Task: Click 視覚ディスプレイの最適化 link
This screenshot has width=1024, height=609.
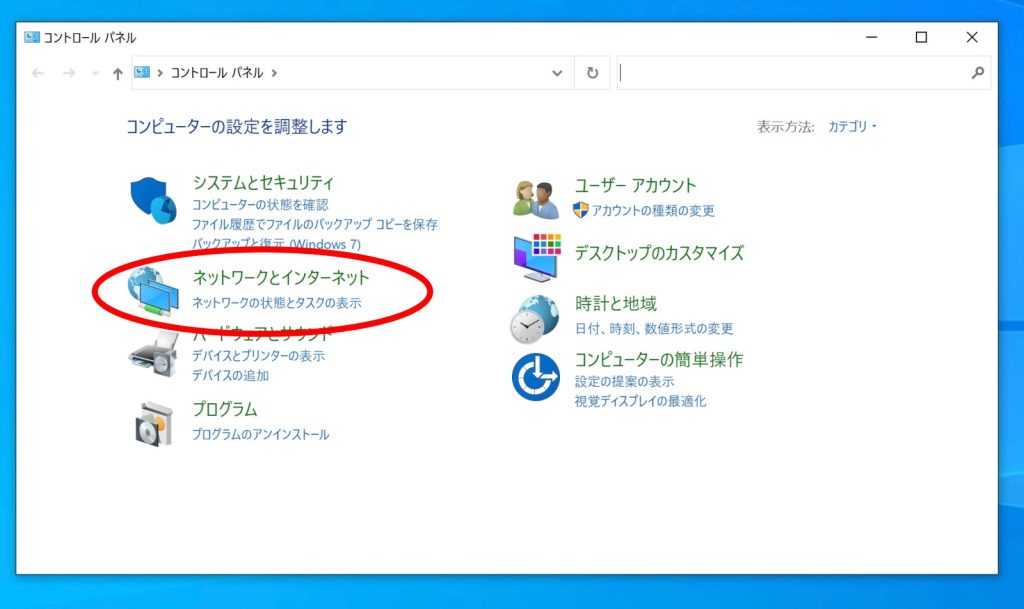Action: pos(640,401)
